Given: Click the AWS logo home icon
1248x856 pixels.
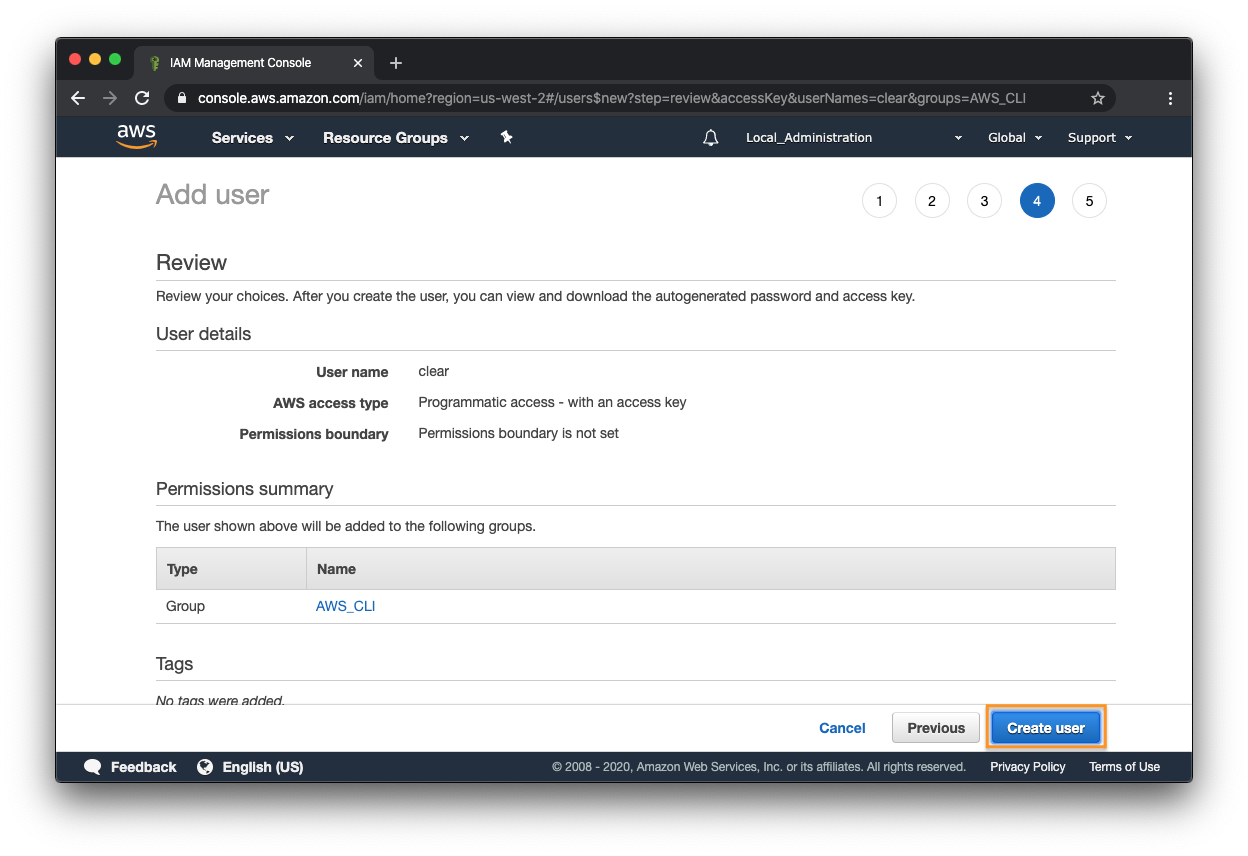Looking at the screenshot, I should (137, 137).
